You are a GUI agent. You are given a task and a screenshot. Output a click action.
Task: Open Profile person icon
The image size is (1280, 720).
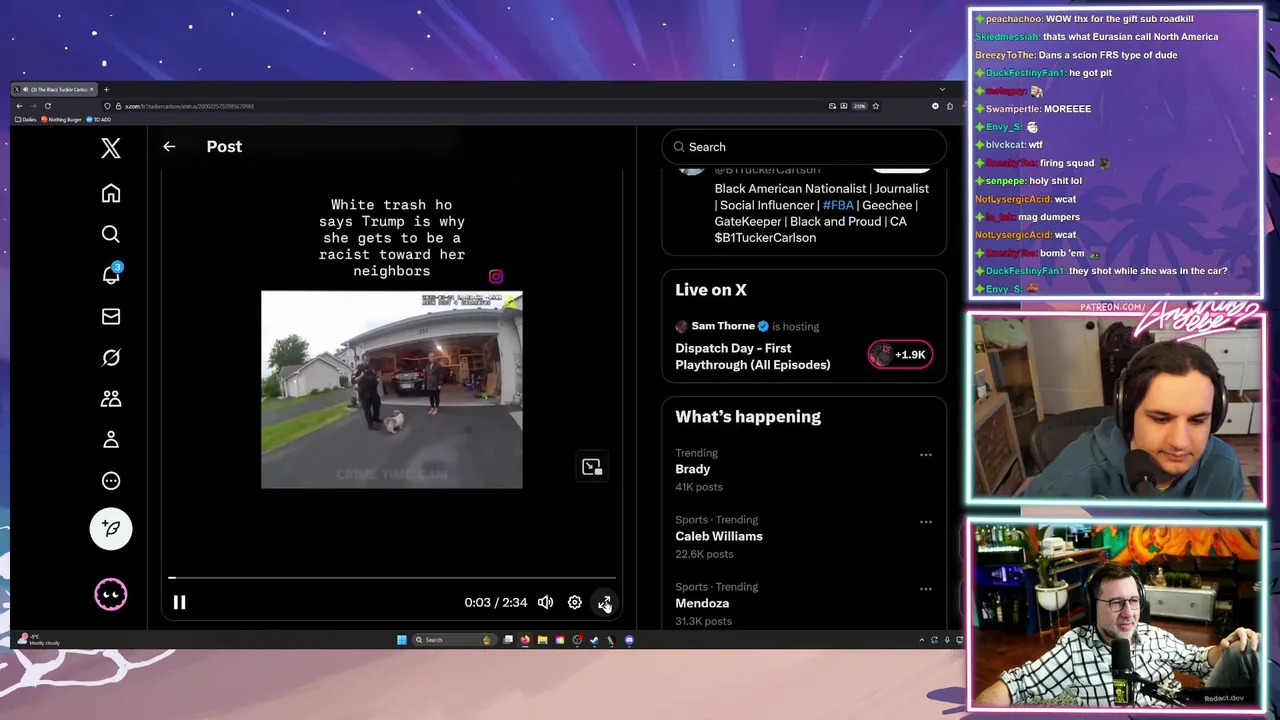[111, 439]
